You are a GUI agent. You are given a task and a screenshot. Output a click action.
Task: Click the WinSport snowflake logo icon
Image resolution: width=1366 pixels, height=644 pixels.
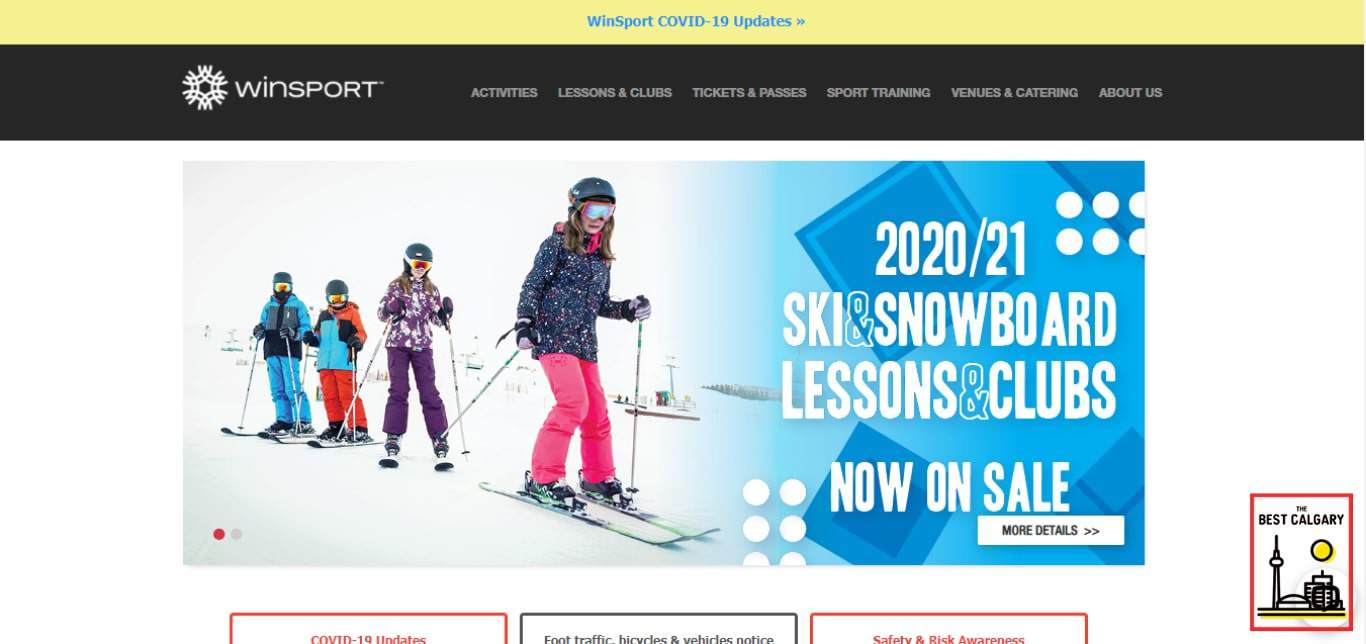pos(205,88)
